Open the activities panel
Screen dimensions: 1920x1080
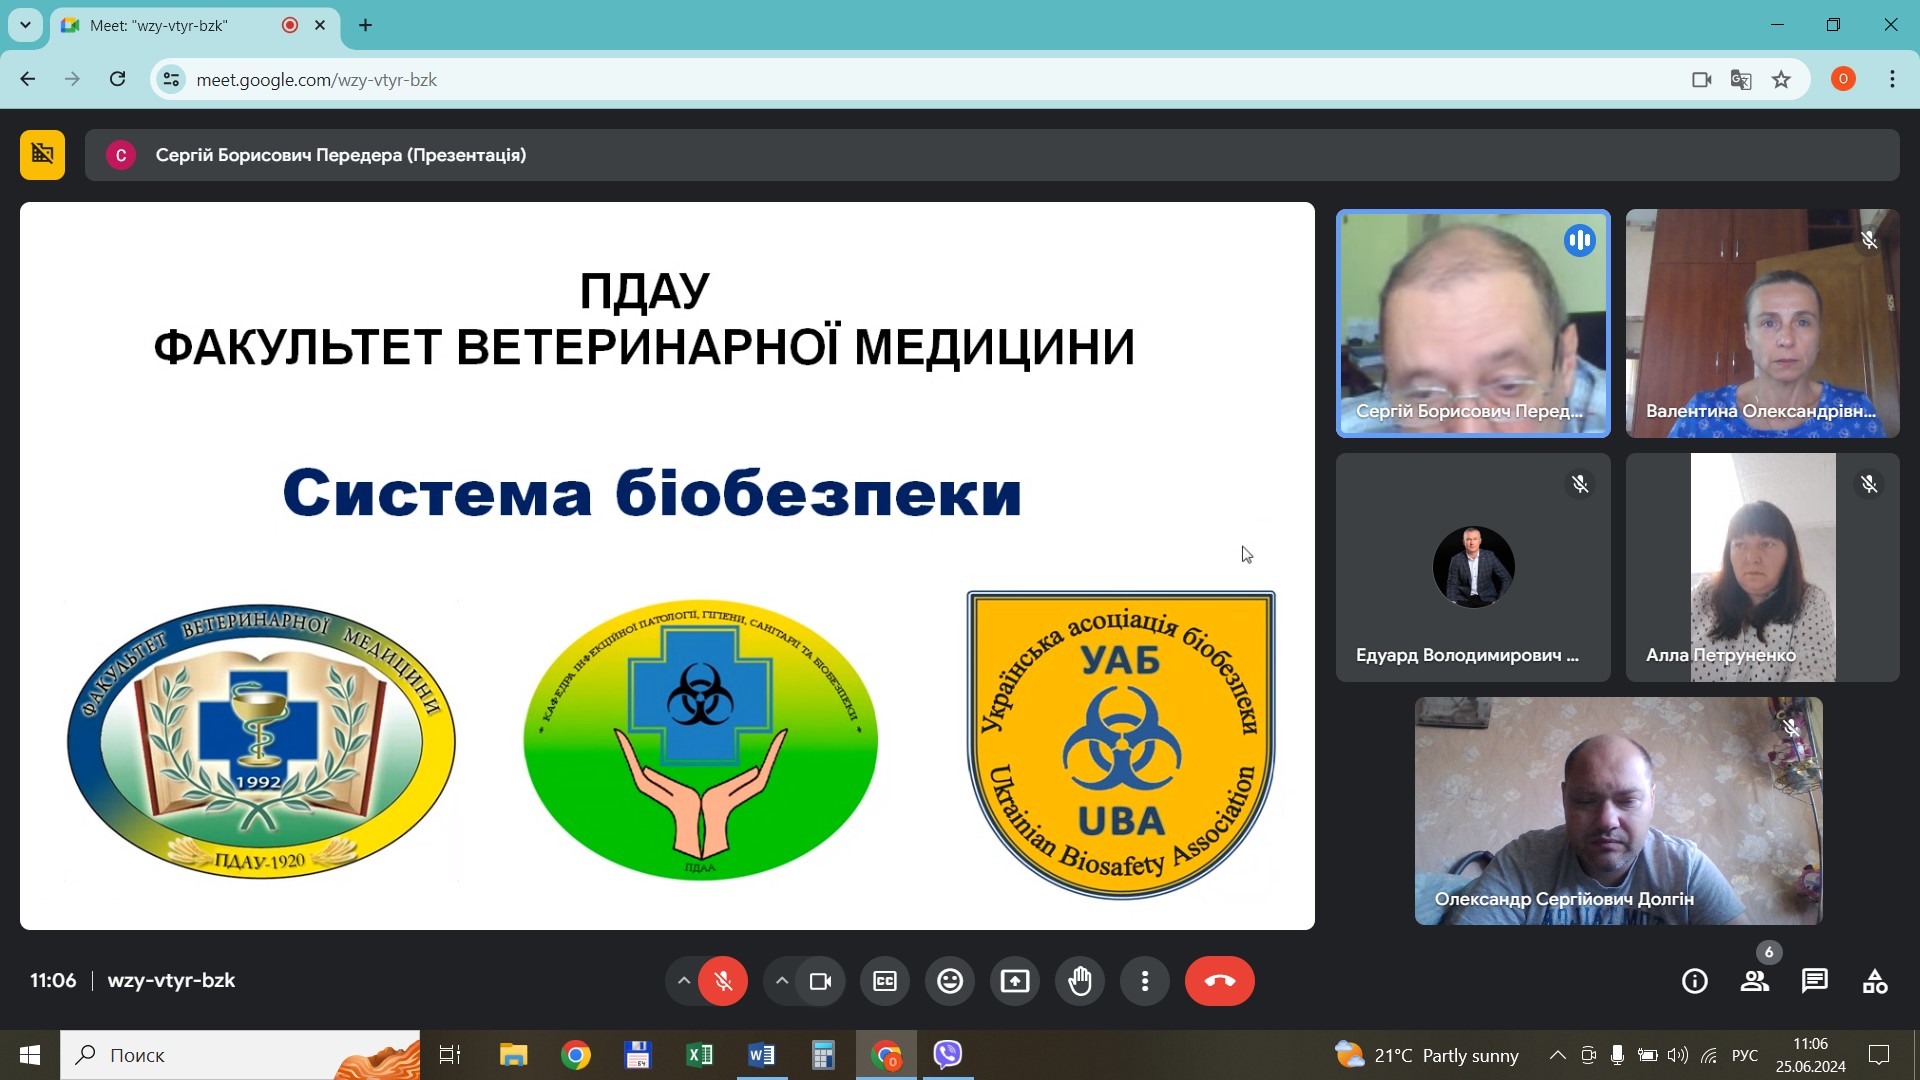[x=1875, y=981]
